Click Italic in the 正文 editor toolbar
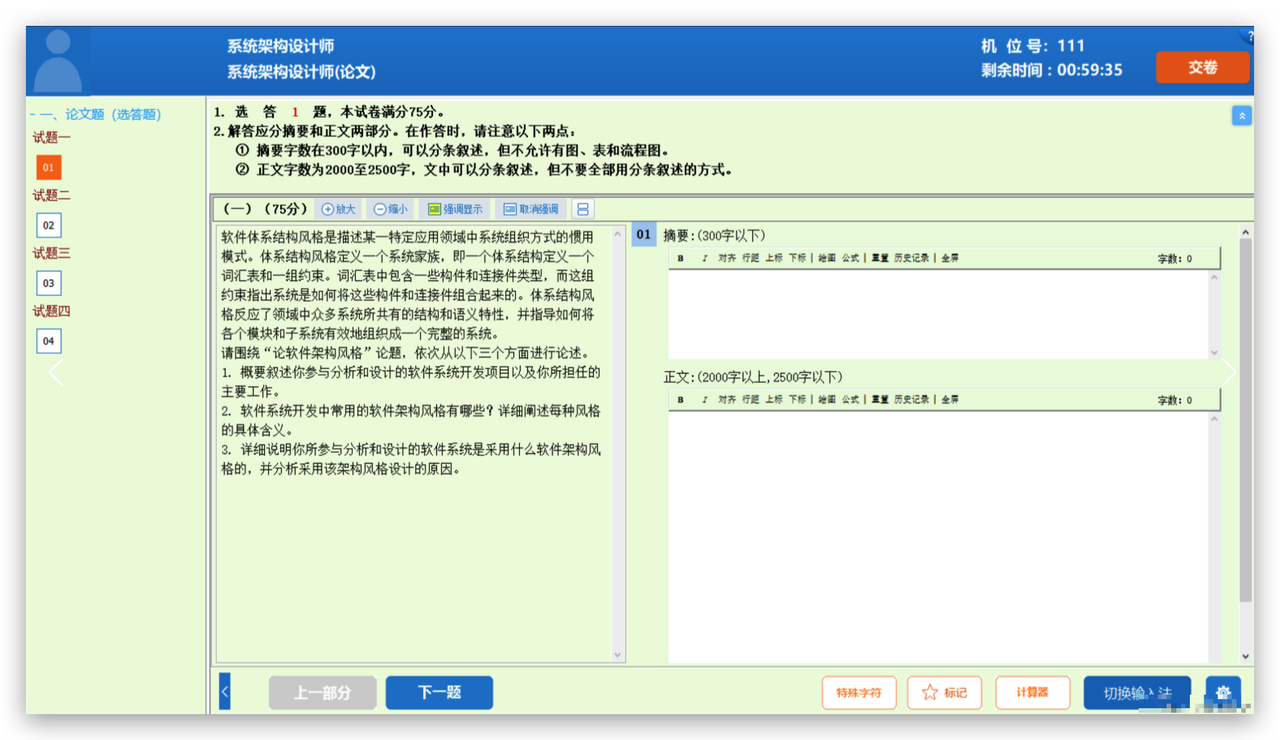Screen dimensions: 1280x740 pyautogui.click(x=704, y=399)
